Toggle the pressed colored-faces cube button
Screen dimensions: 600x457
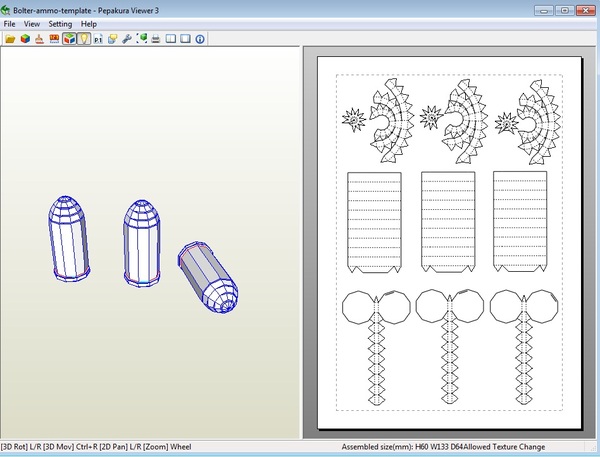68,39
